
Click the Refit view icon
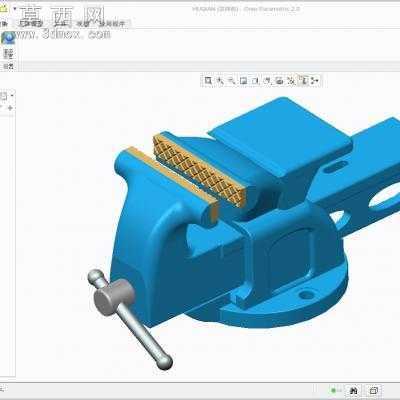pos(208,81)
